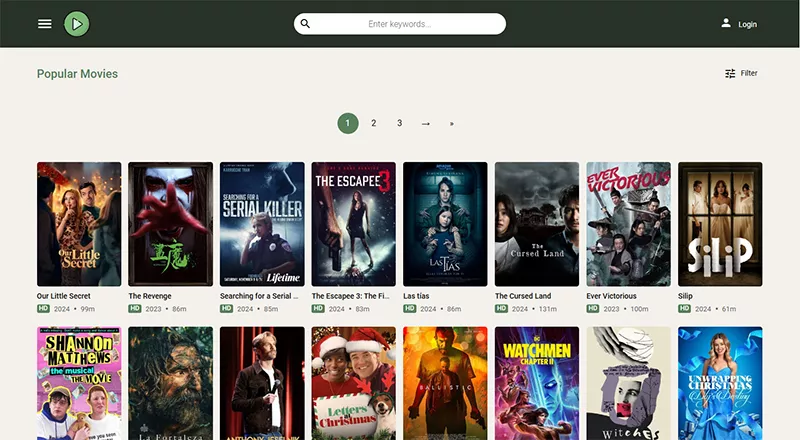This screenshot has width=800, height=440.
Task: Open Anthony Jeselnik stand-up poster
Action: tap(262, 383)
